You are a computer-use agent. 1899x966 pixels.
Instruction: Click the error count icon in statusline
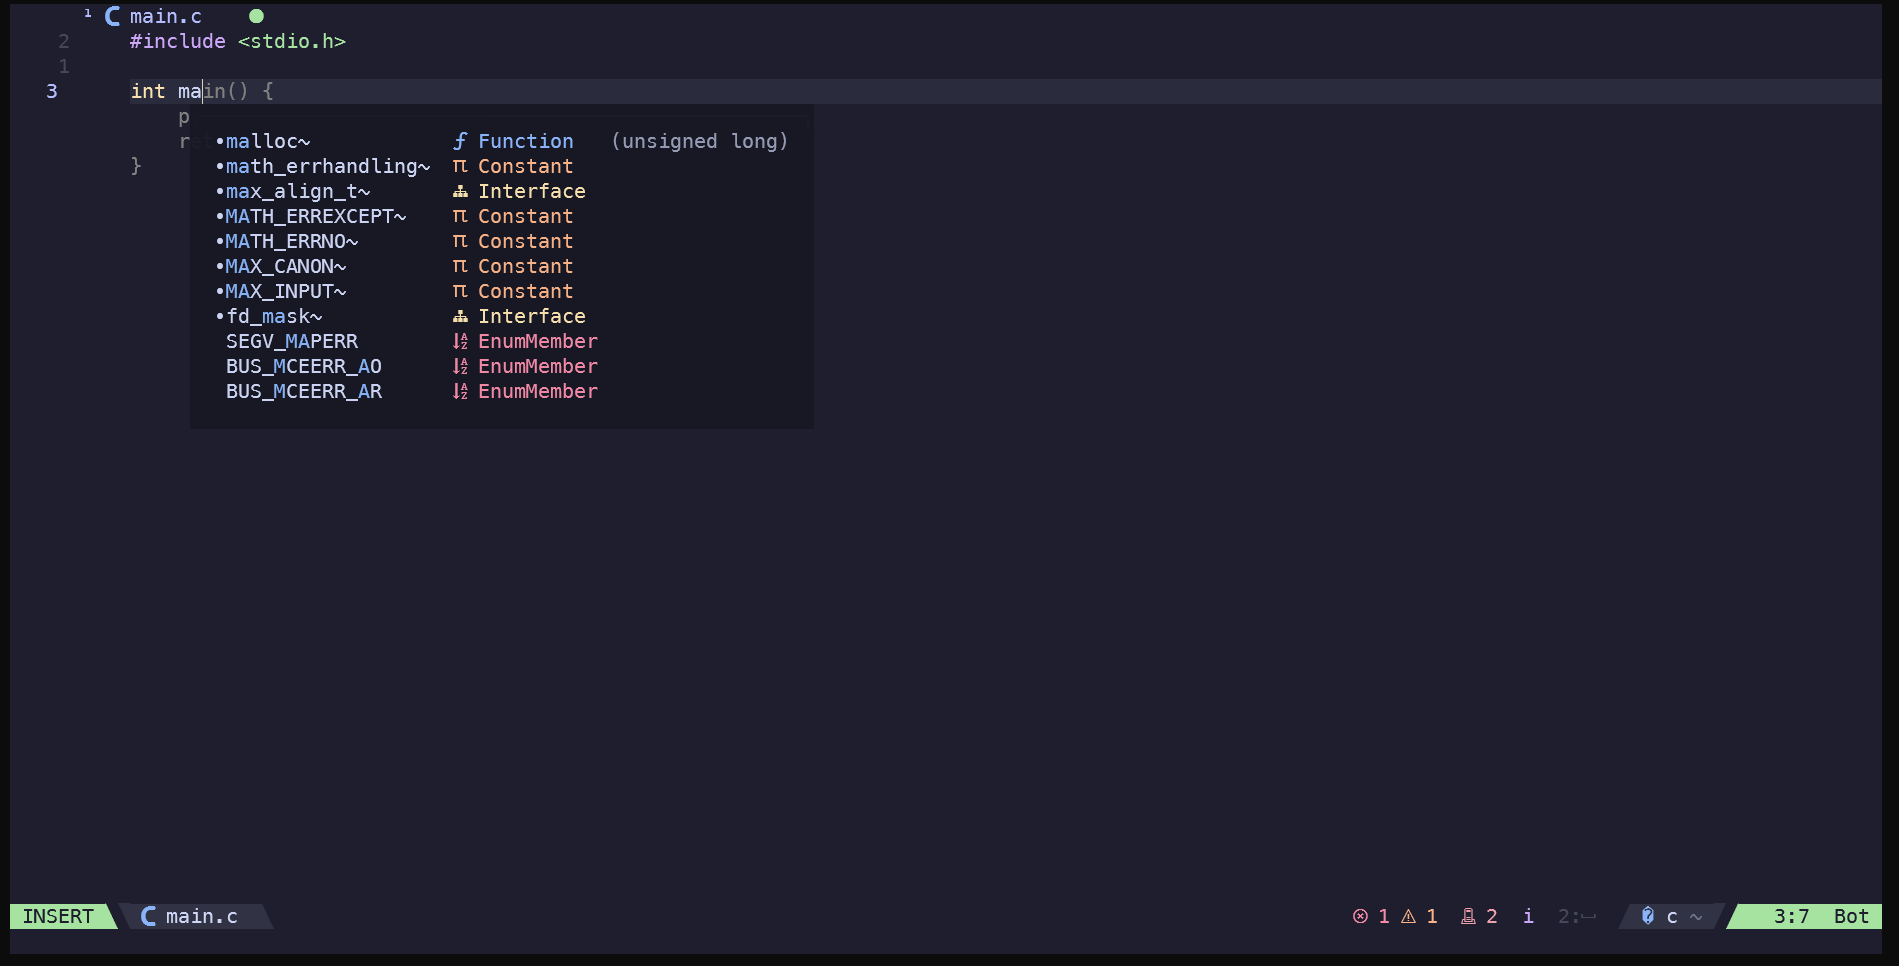1360,917
